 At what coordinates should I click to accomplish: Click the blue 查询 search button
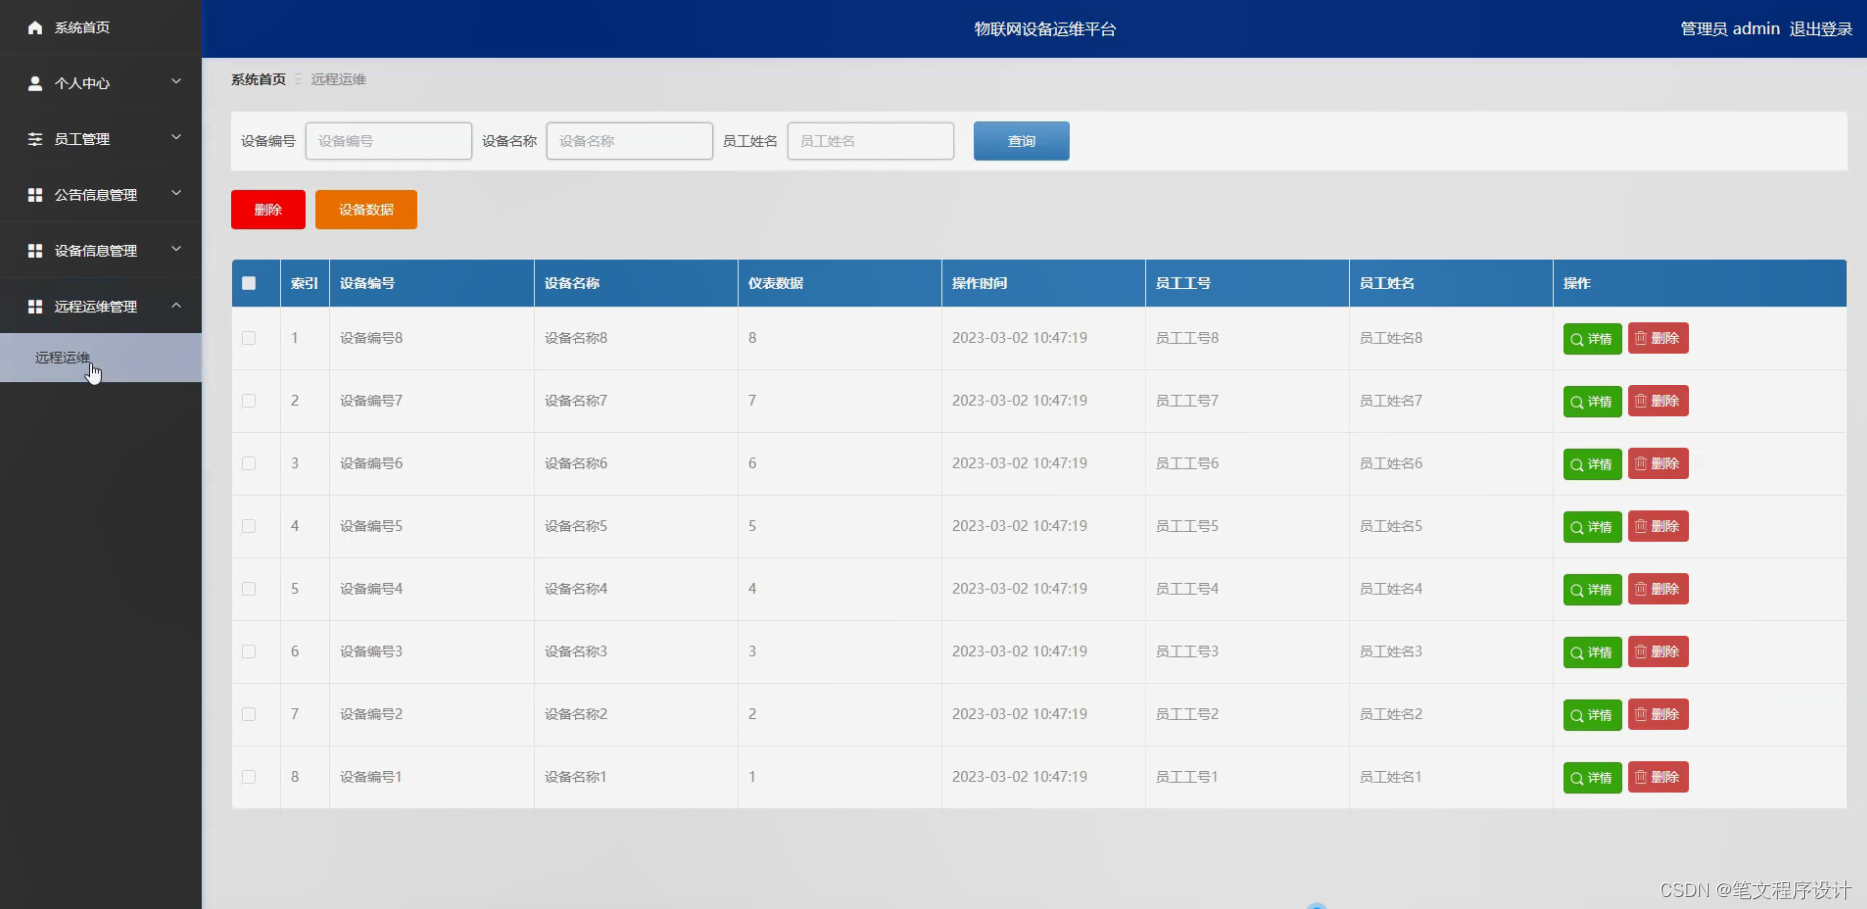point(1021,141)
